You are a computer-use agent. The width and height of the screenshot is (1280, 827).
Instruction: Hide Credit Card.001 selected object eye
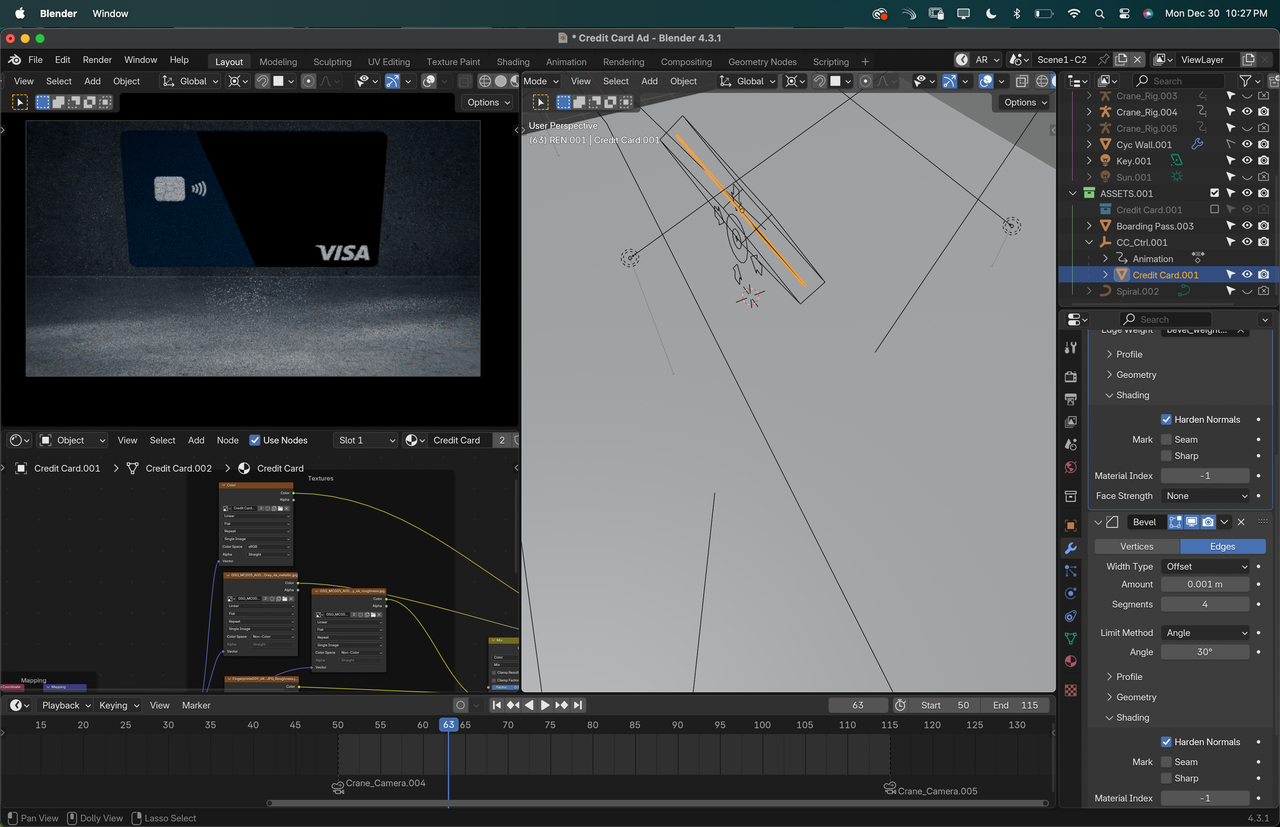(1247, 275)
